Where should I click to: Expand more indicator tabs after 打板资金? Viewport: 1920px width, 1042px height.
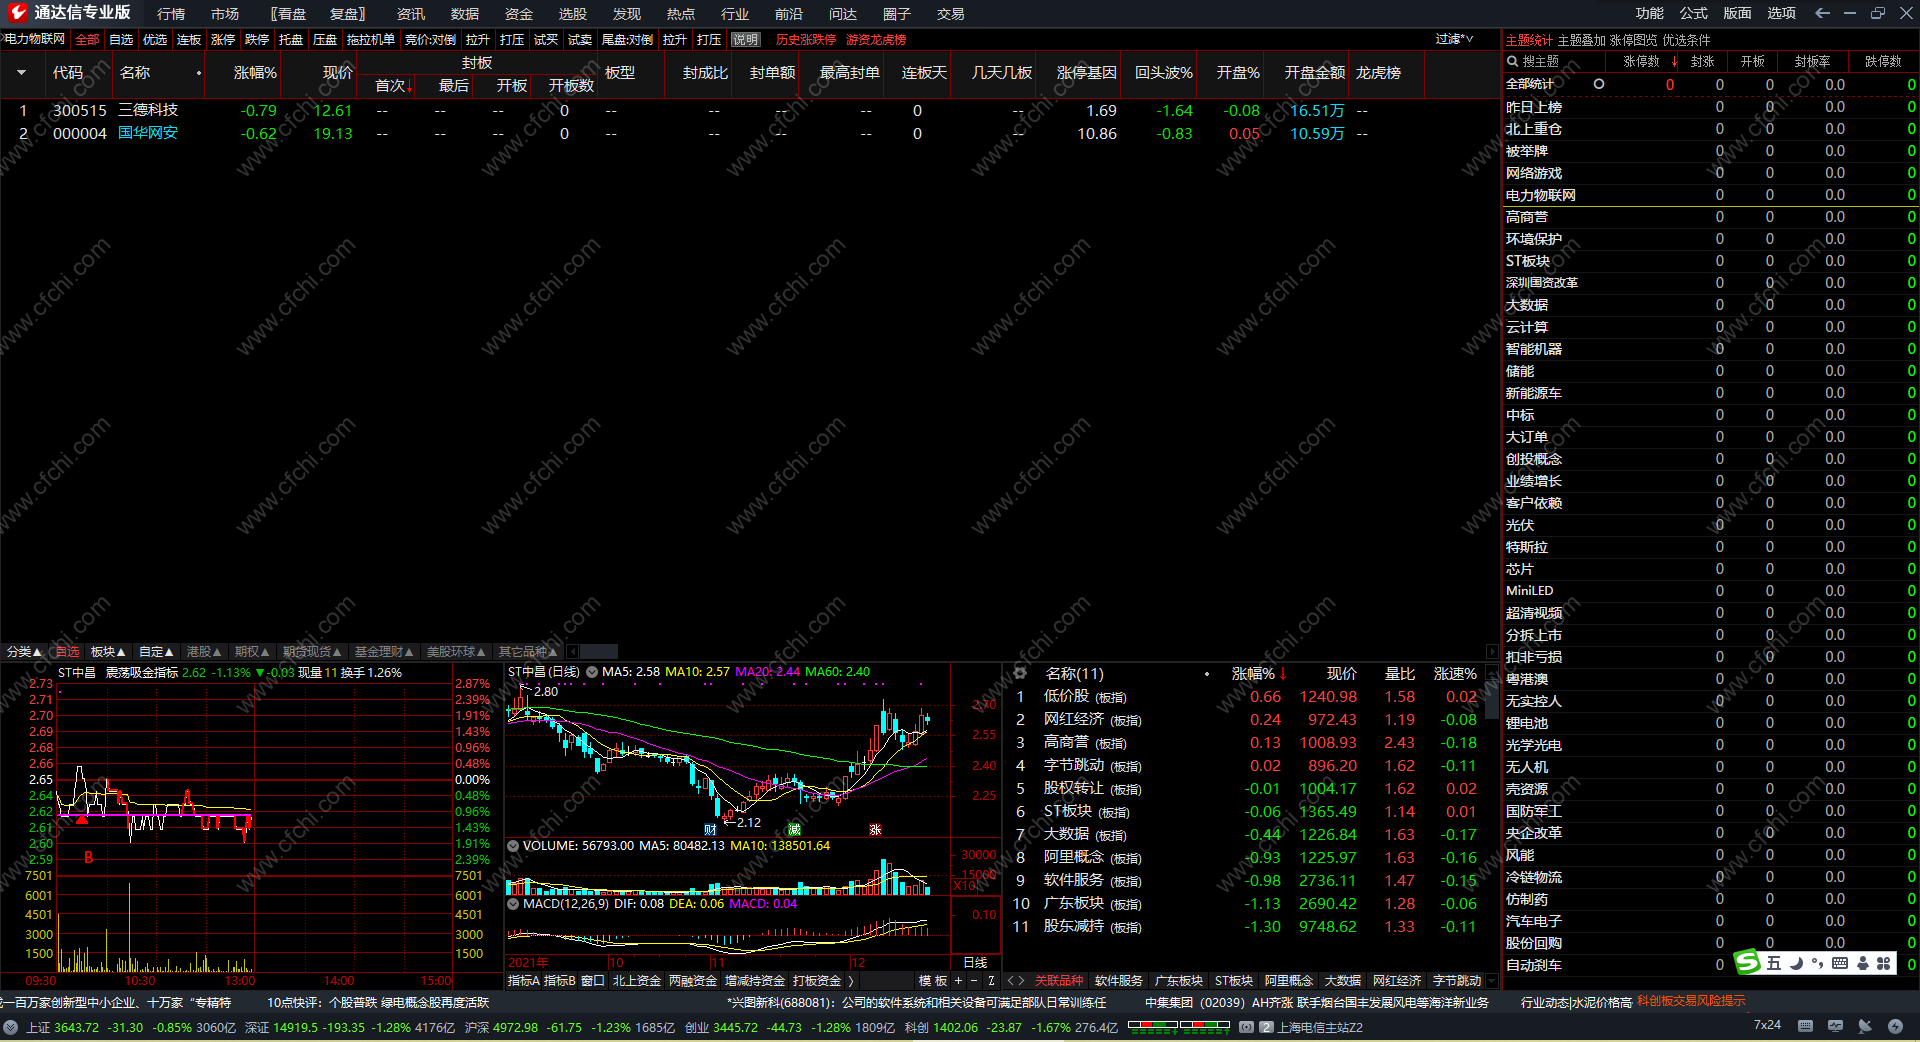(851, 981)
